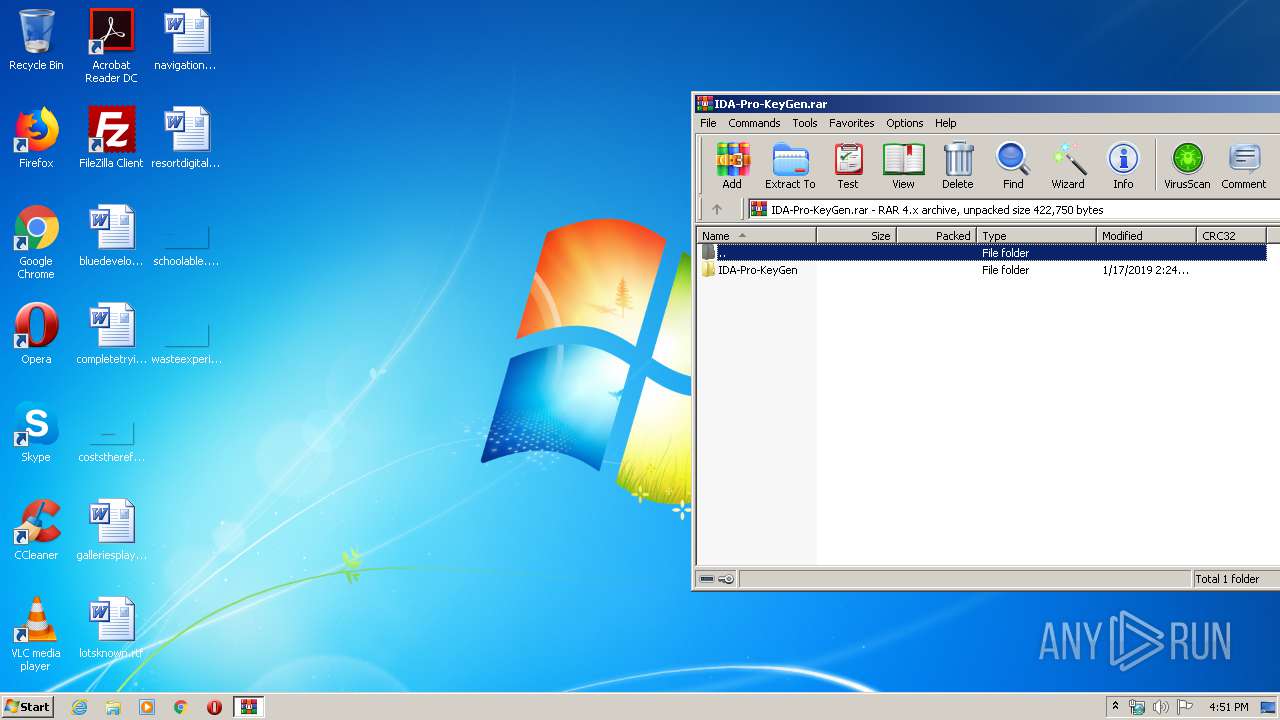Click the Action Center flag icon
1280x720 pixels.
pos(1185,707)
